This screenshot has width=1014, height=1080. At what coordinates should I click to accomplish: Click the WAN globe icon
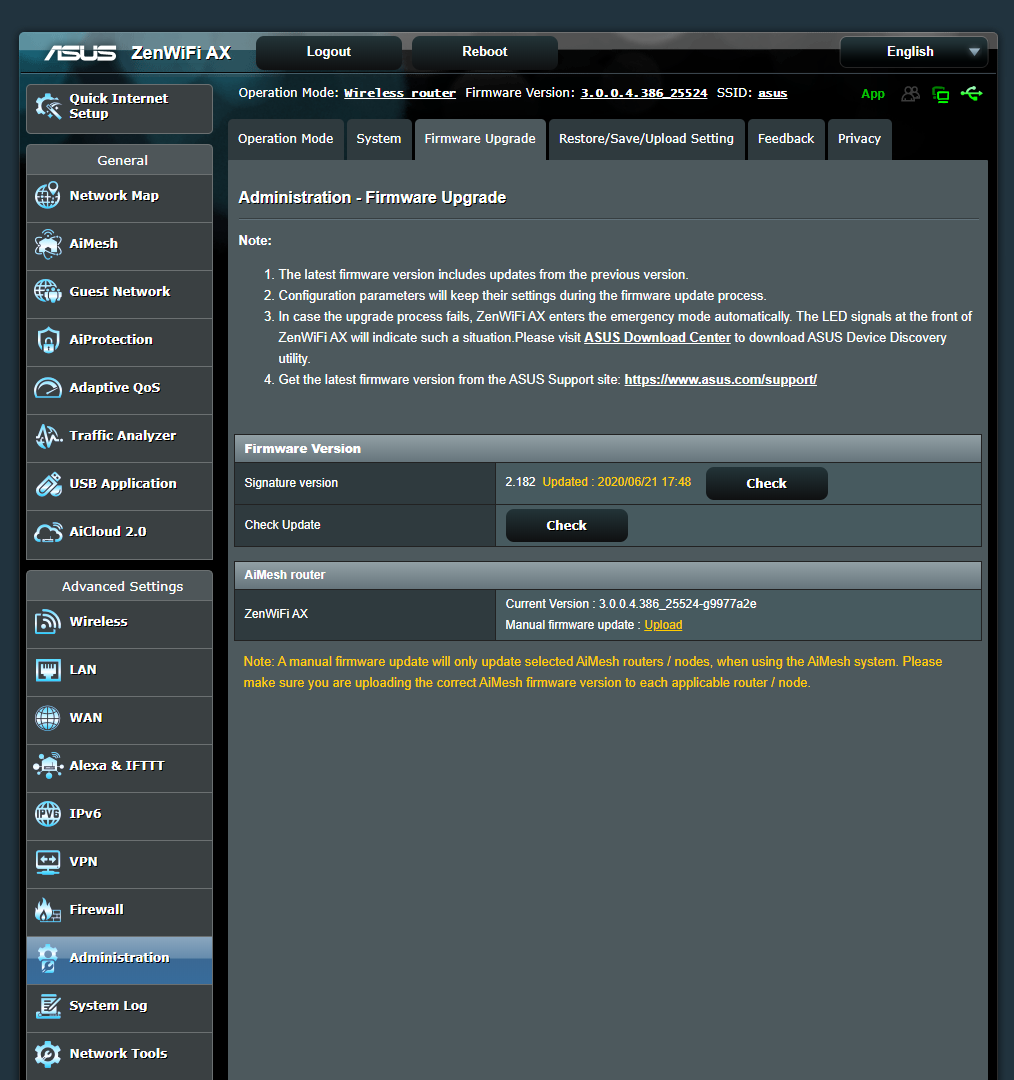pos(48,718)
